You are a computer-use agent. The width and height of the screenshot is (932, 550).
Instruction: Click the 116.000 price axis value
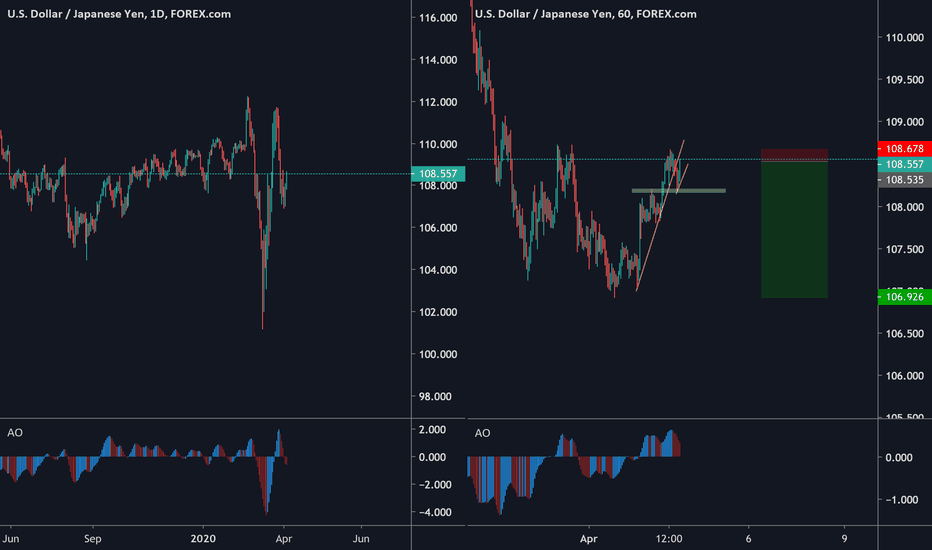[438, 18]
